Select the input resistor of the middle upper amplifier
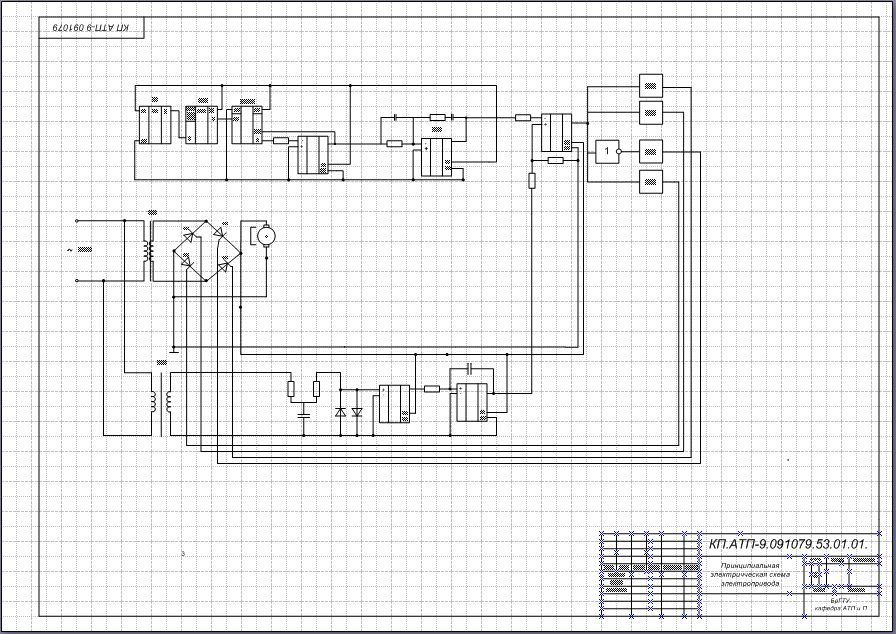Screen dimensions: 896x634 (394, 143)
